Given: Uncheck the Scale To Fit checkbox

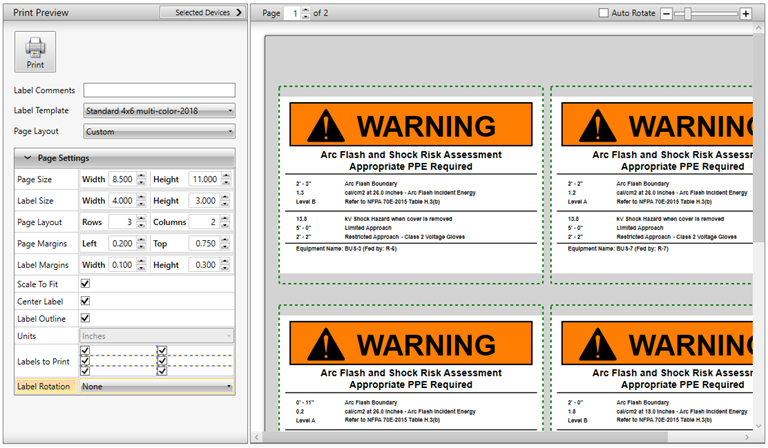Looking at the screenshot, I should (85, 284).
